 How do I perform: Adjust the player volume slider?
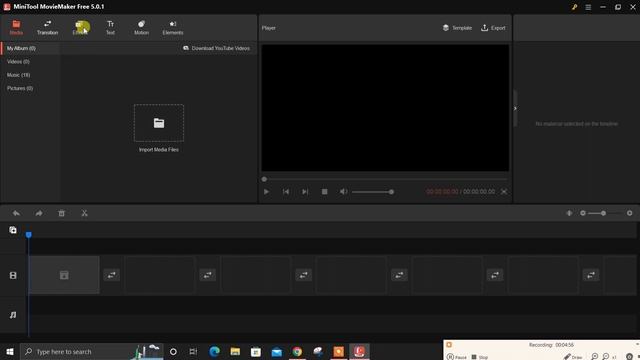tap(373, 192)
